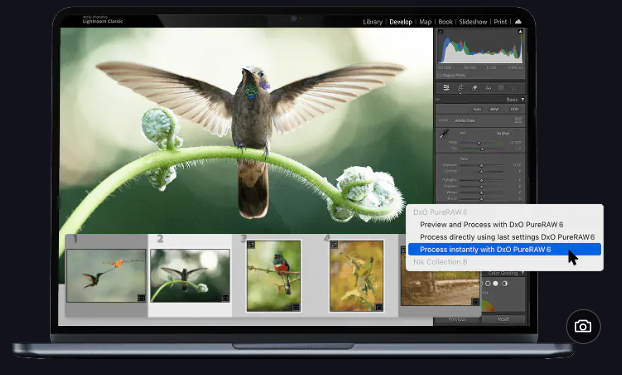Open the Slideshow module
Screen dimensions: 622x375
tap(473, 22)
